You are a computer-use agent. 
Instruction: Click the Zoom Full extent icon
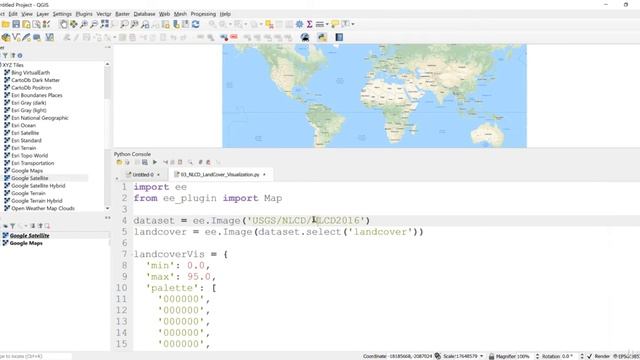click(x=105, y=24)
